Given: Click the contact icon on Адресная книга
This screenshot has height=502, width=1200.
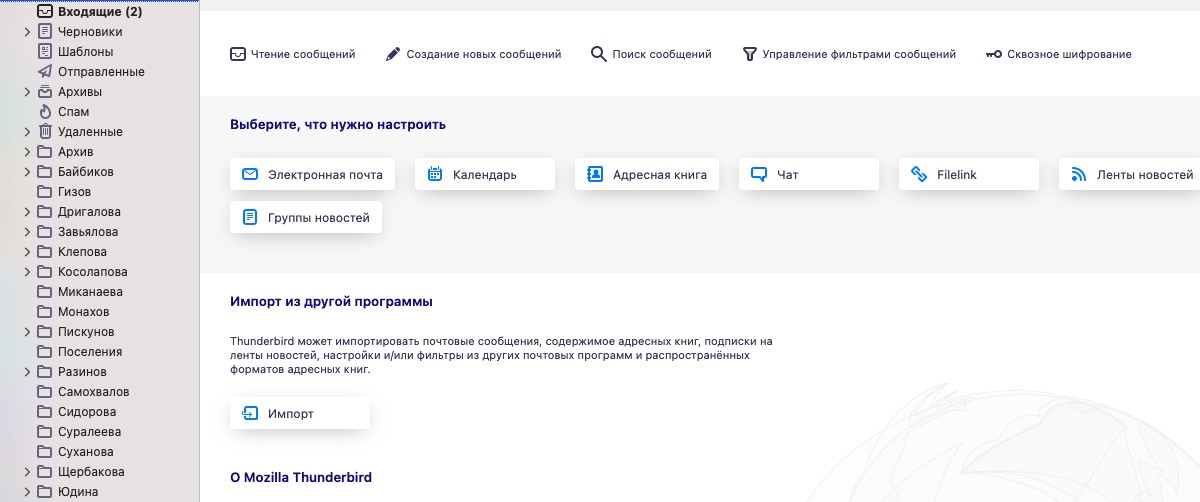Looking at the screenshot, I should pyautogui.click(x=595, y=174).
